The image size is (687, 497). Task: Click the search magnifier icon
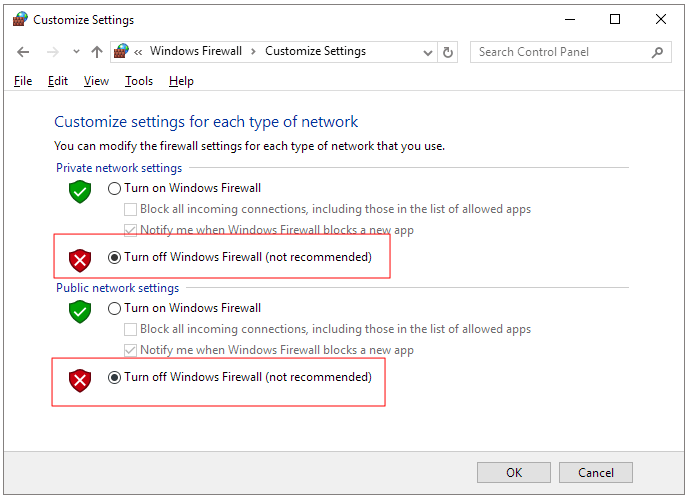pyautogui.click(x=658, y=52)
